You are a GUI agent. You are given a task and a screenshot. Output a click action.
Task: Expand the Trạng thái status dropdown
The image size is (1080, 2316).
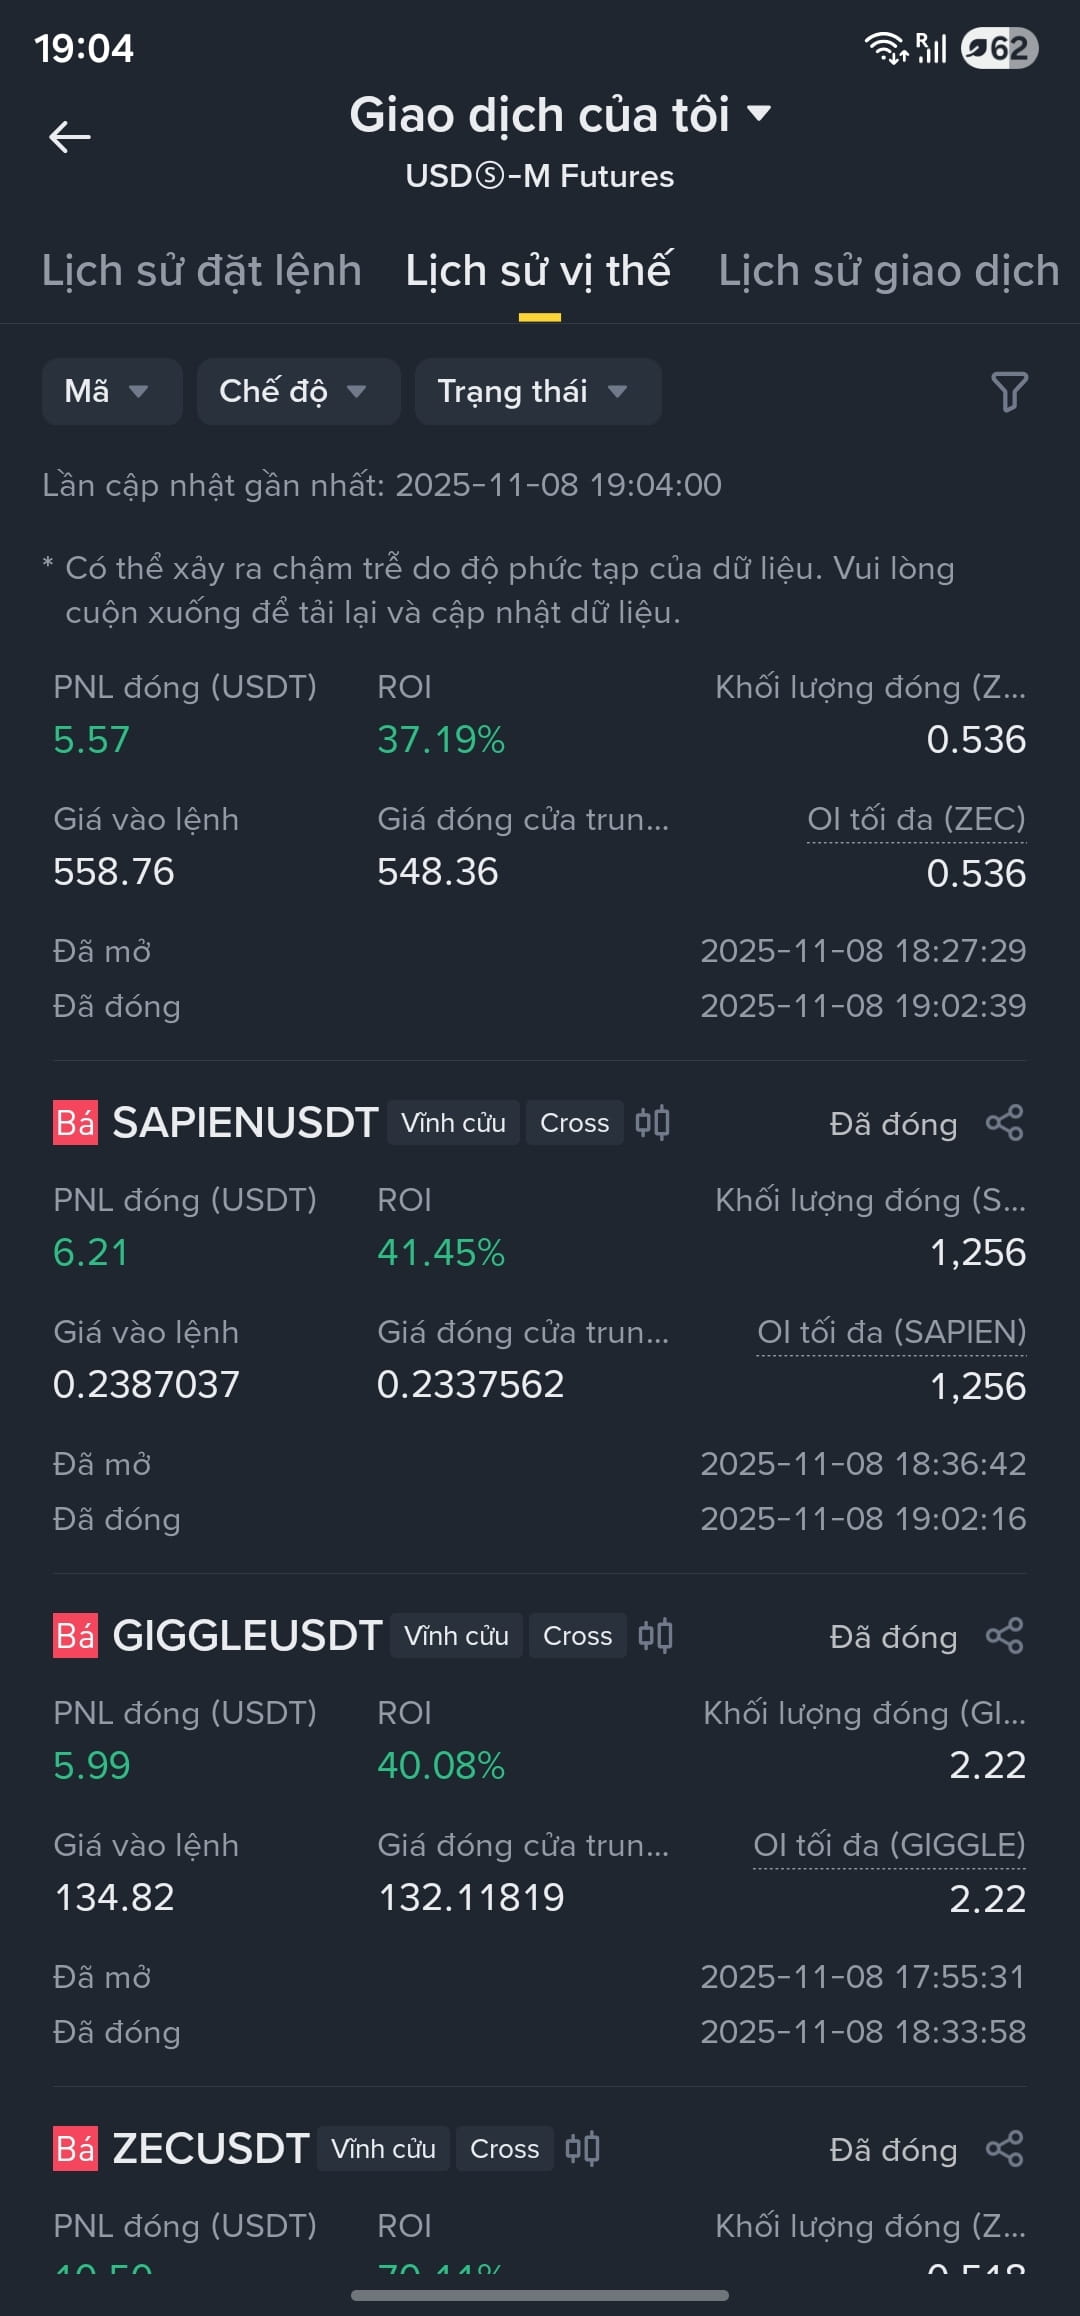pos(538,391)
